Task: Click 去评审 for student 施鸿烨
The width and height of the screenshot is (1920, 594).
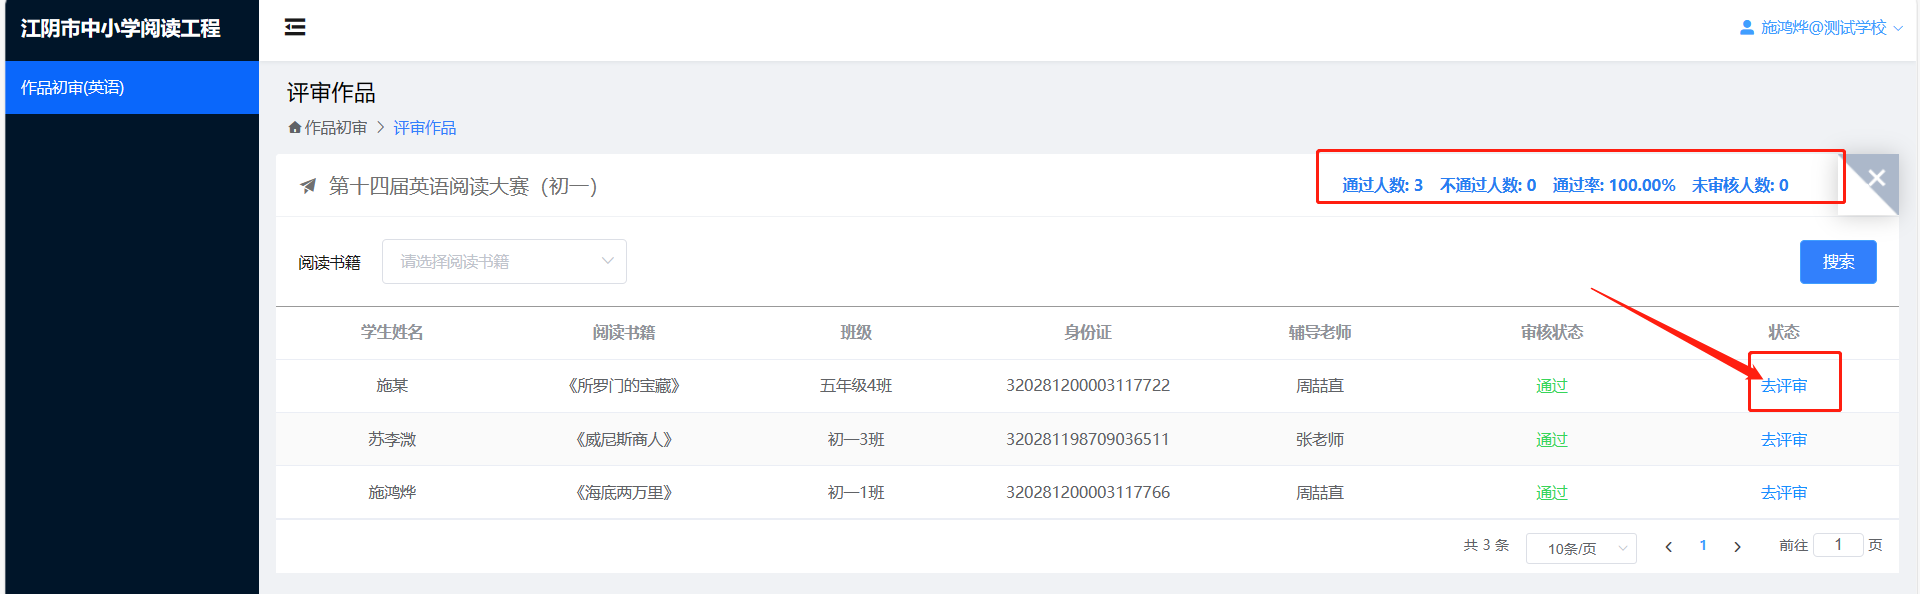Action: (x=1783, y=493)
